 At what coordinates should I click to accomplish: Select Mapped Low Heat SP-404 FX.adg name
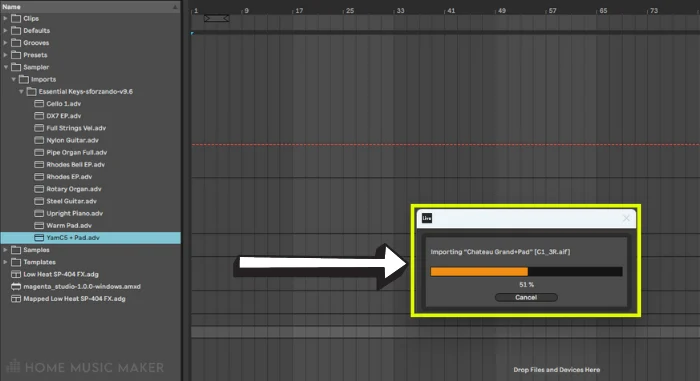(75, 299)
